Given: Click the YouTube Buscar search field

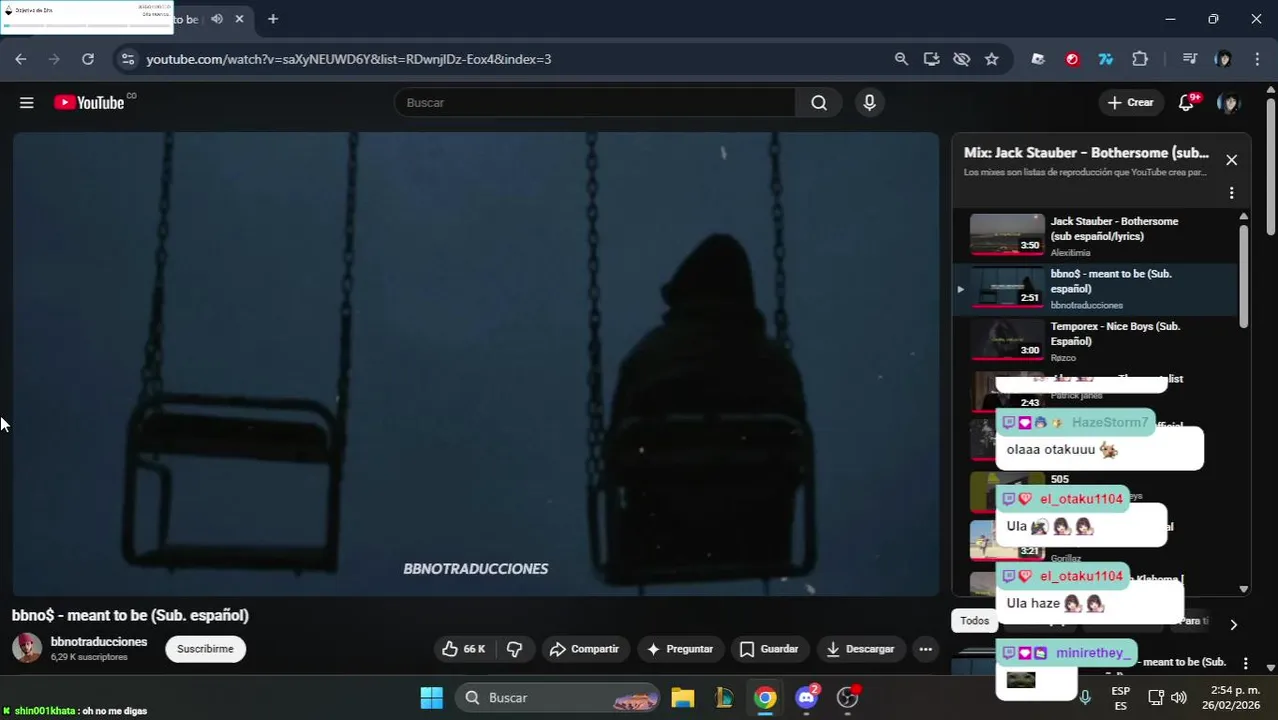Looking at the screenshot, I should coord(595,102).
